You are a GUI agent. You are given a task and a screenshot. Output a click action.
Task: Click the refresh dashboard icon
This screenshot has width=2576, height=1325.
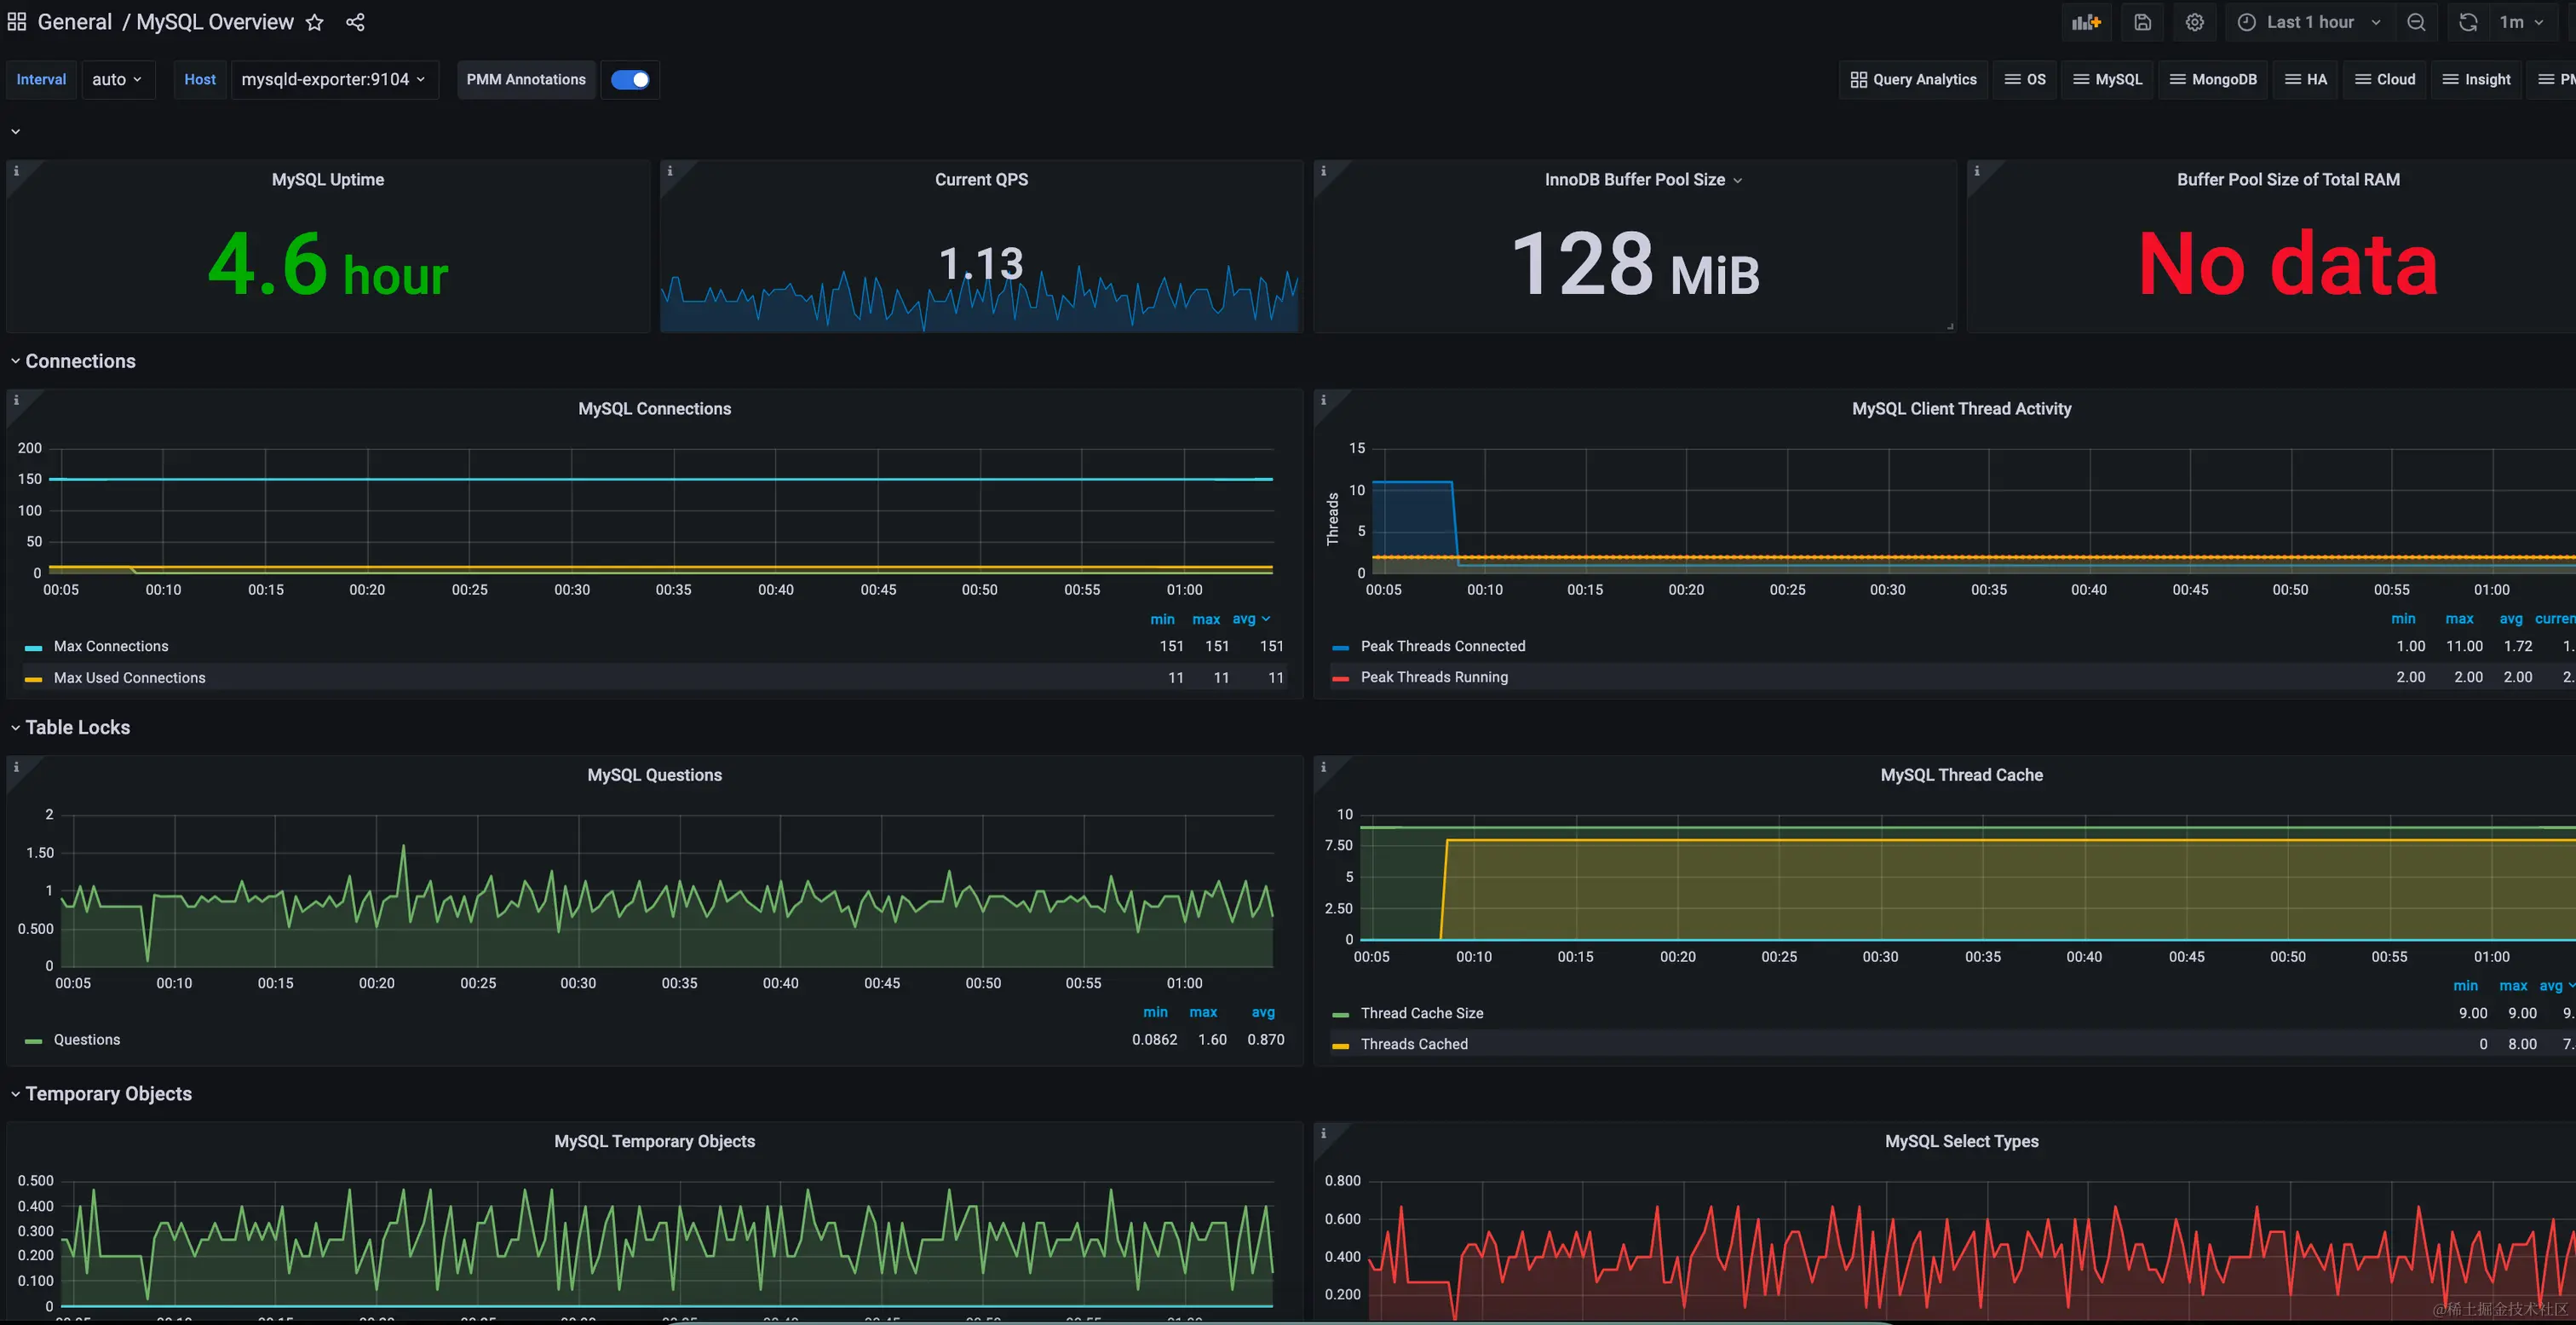point(2468,22)
